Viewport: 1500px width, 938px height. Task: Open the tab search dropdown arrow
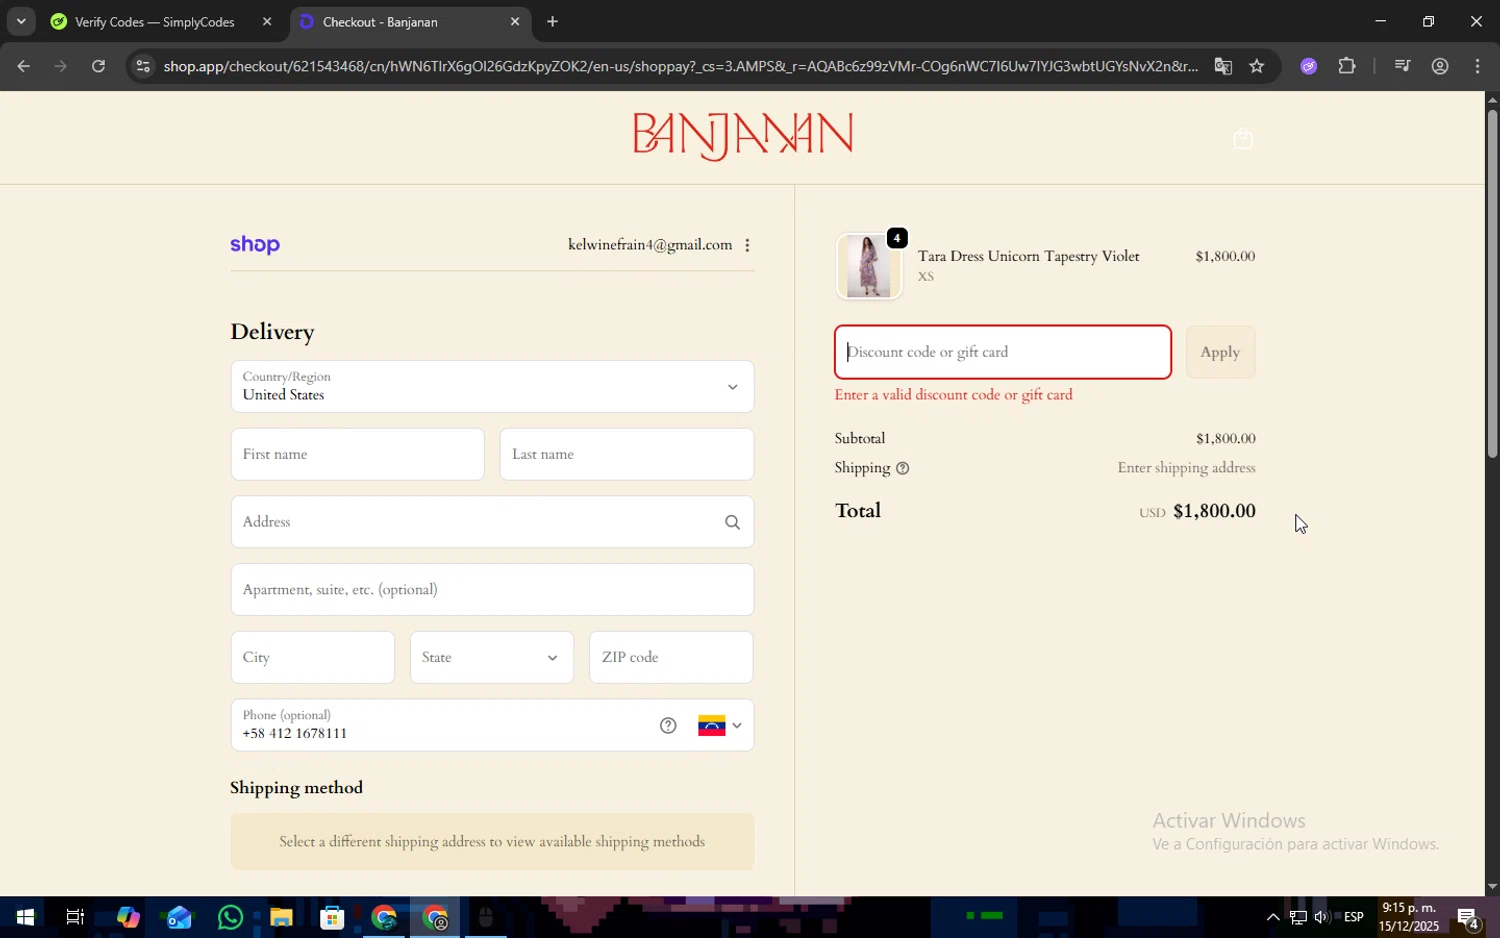tap(20, 21)
